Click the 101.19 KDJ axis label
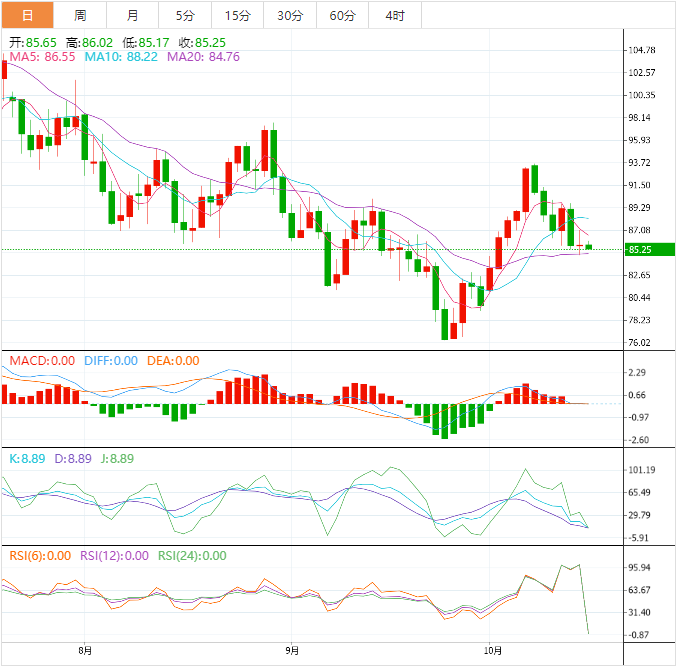The width and height of the screenshot is (682, 667). 642,470
